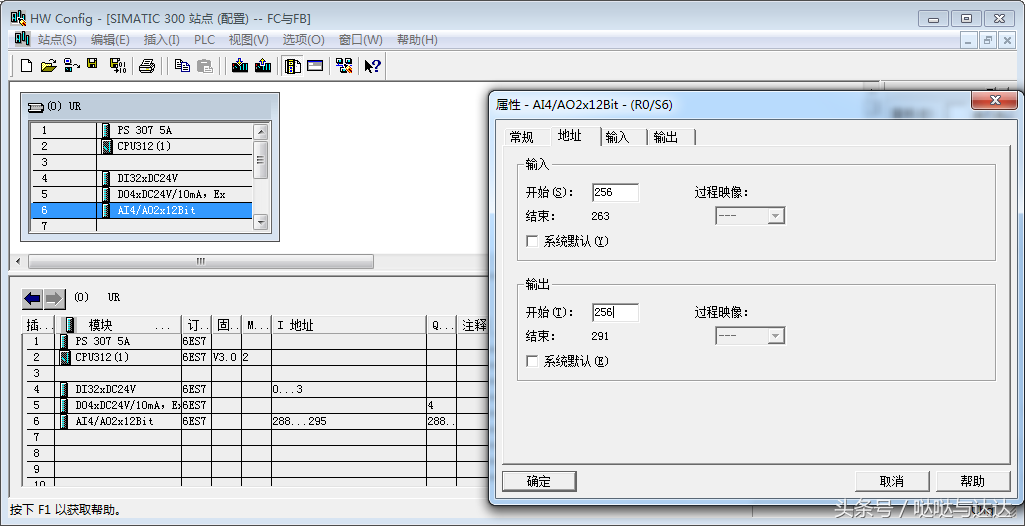Click the 288...295 address cell
The height and width of the screenshot is (526, 1025).
click(349, 421)
